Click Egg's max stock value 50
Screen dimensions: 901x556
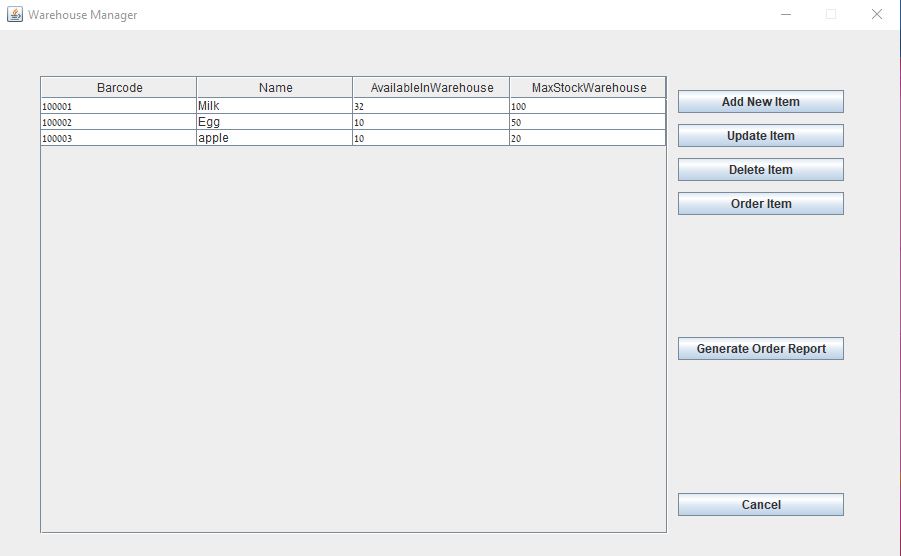pos(588,122)
